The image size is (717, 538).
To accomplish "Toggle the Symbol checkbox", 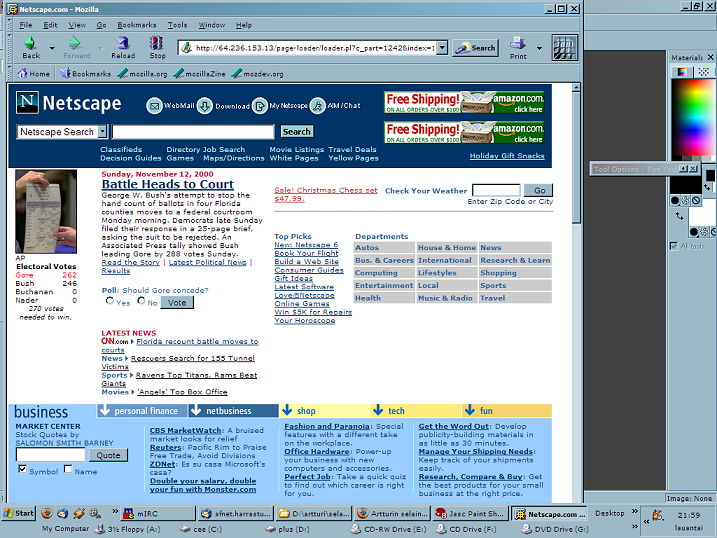I will coord(22,469).
